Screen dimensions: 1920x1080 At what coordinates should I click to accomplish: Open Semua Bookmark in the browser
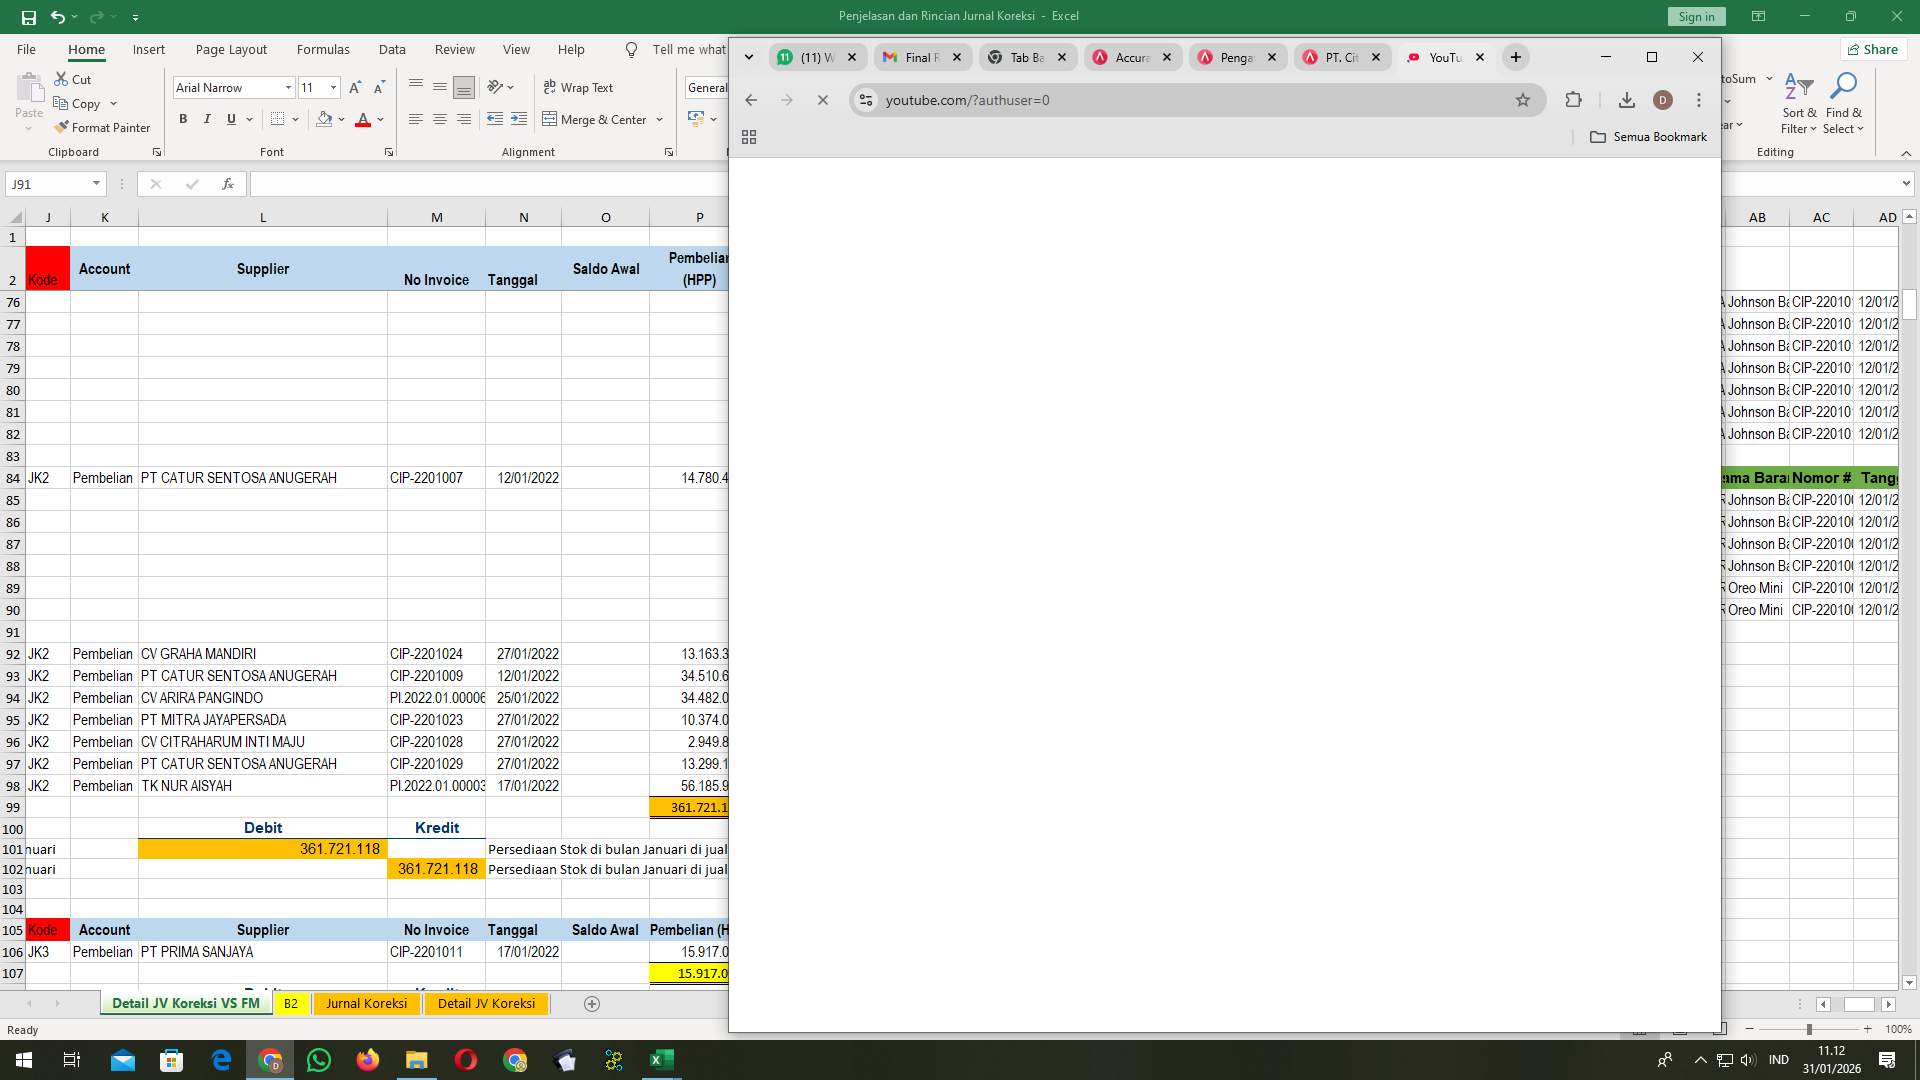tap(1658, 137)
